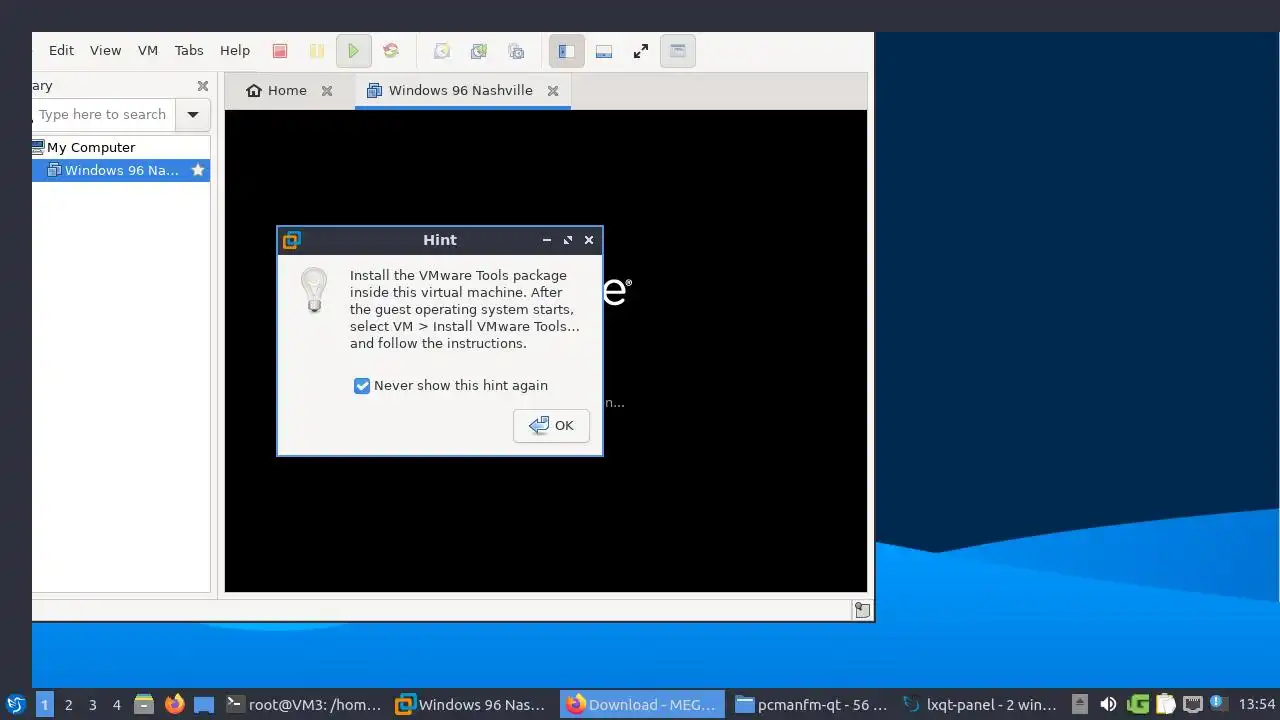Select My Computer in the library tree
The image size is (1280, 720).
click(90, 147)
